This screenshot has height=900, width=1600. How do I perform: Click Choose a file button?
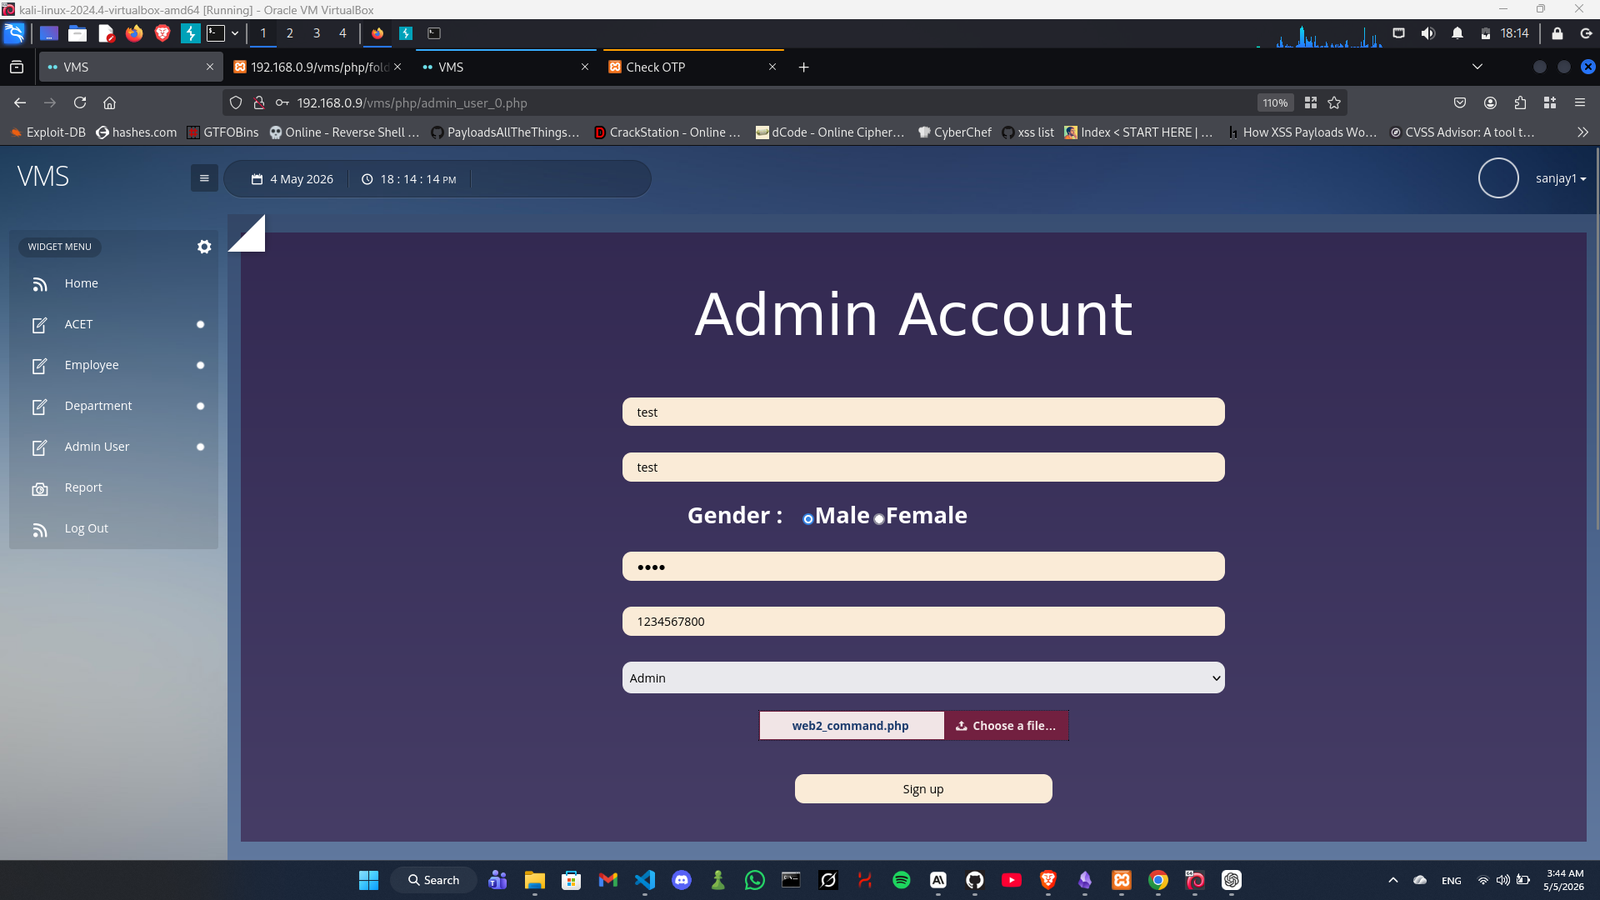tap(1006, 726)
